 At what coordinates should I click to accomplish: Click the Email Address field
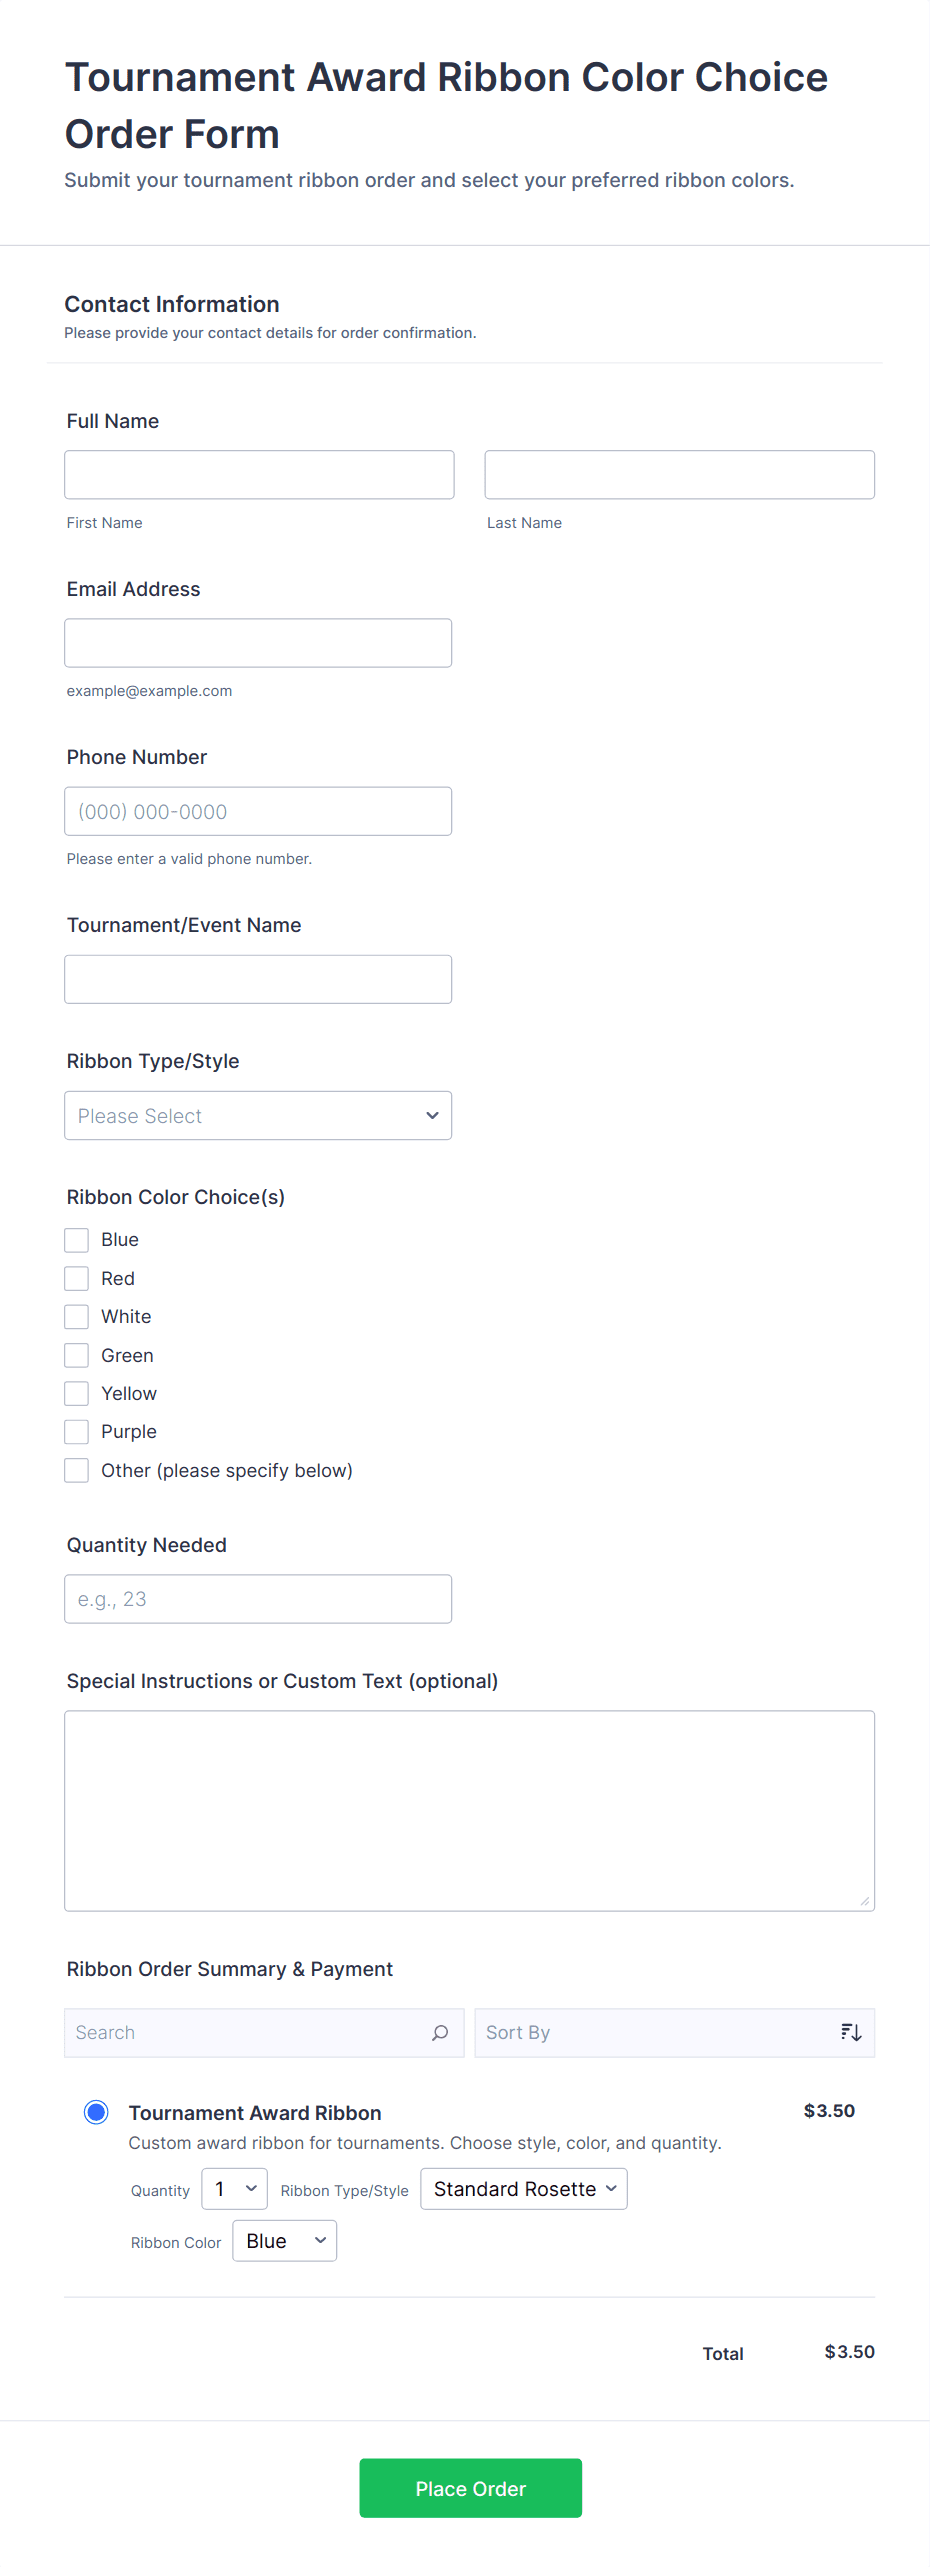click(x=258, y=643)
